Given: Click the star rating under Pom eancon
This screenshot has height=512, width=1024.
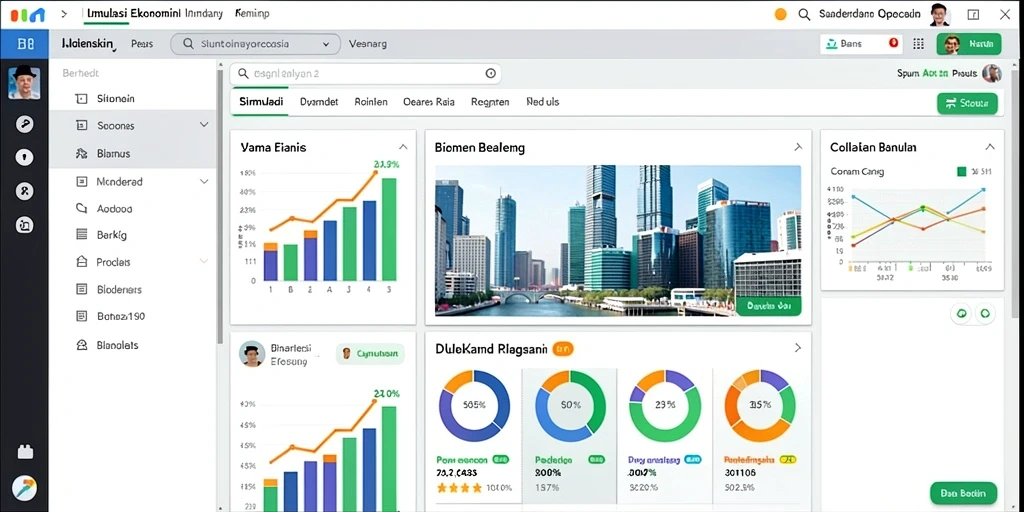Looking at the screenshot, I should [459, 488].
